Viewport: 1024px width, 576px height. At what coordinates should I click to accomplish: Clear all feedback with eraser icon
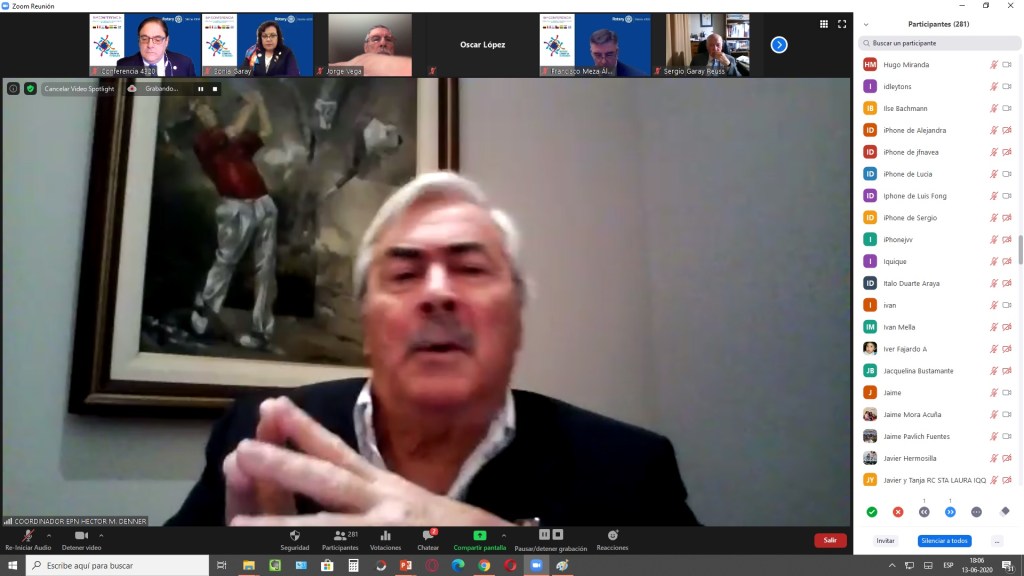(x=1004, y=512)
